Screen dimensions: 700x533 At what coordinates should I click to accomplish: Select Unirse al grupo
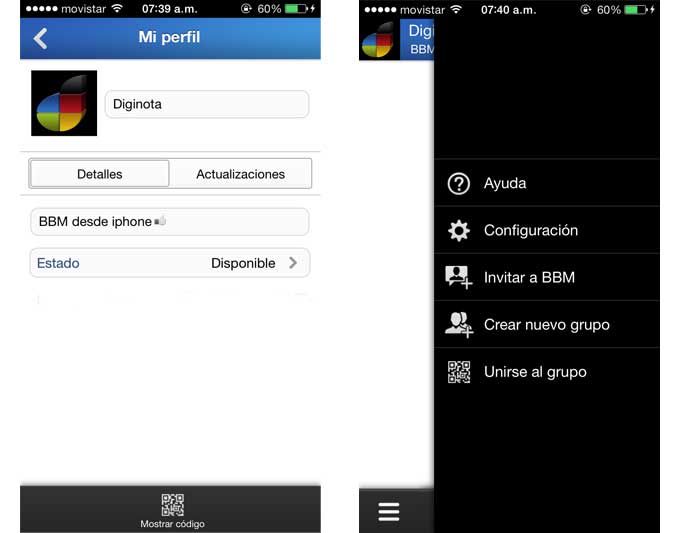pyautogui.click(x=547, y=372)
